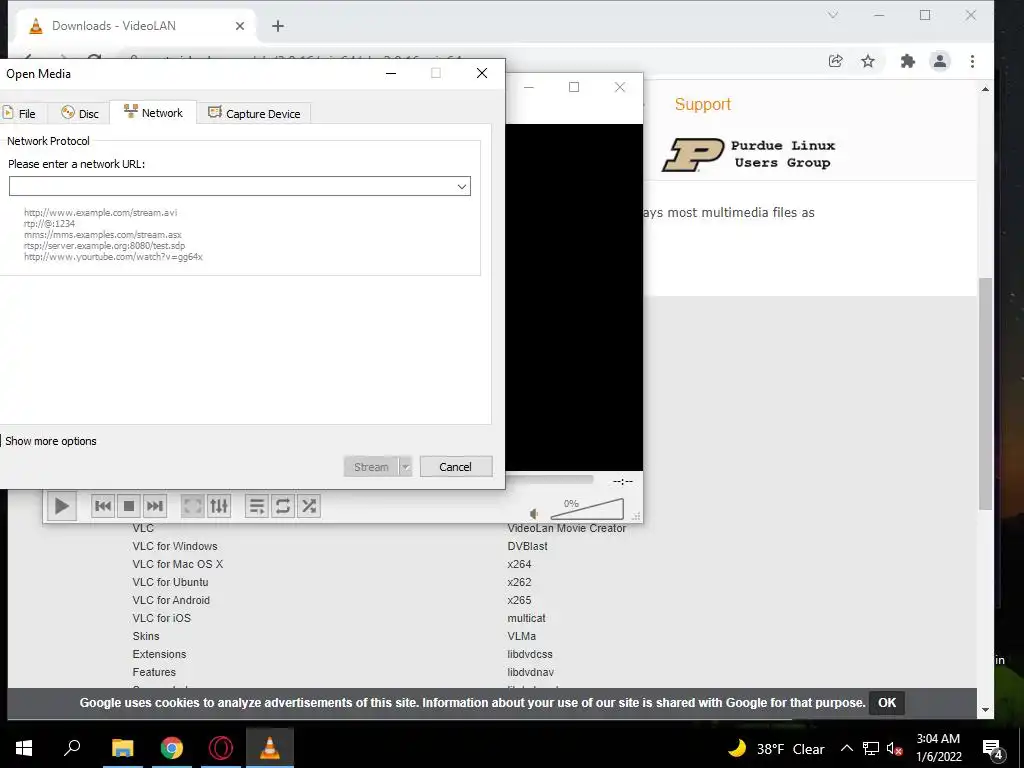Bookmark this page with star icon
The image size is (1024, 768).
pyautogui.click(x=867, y=61)
